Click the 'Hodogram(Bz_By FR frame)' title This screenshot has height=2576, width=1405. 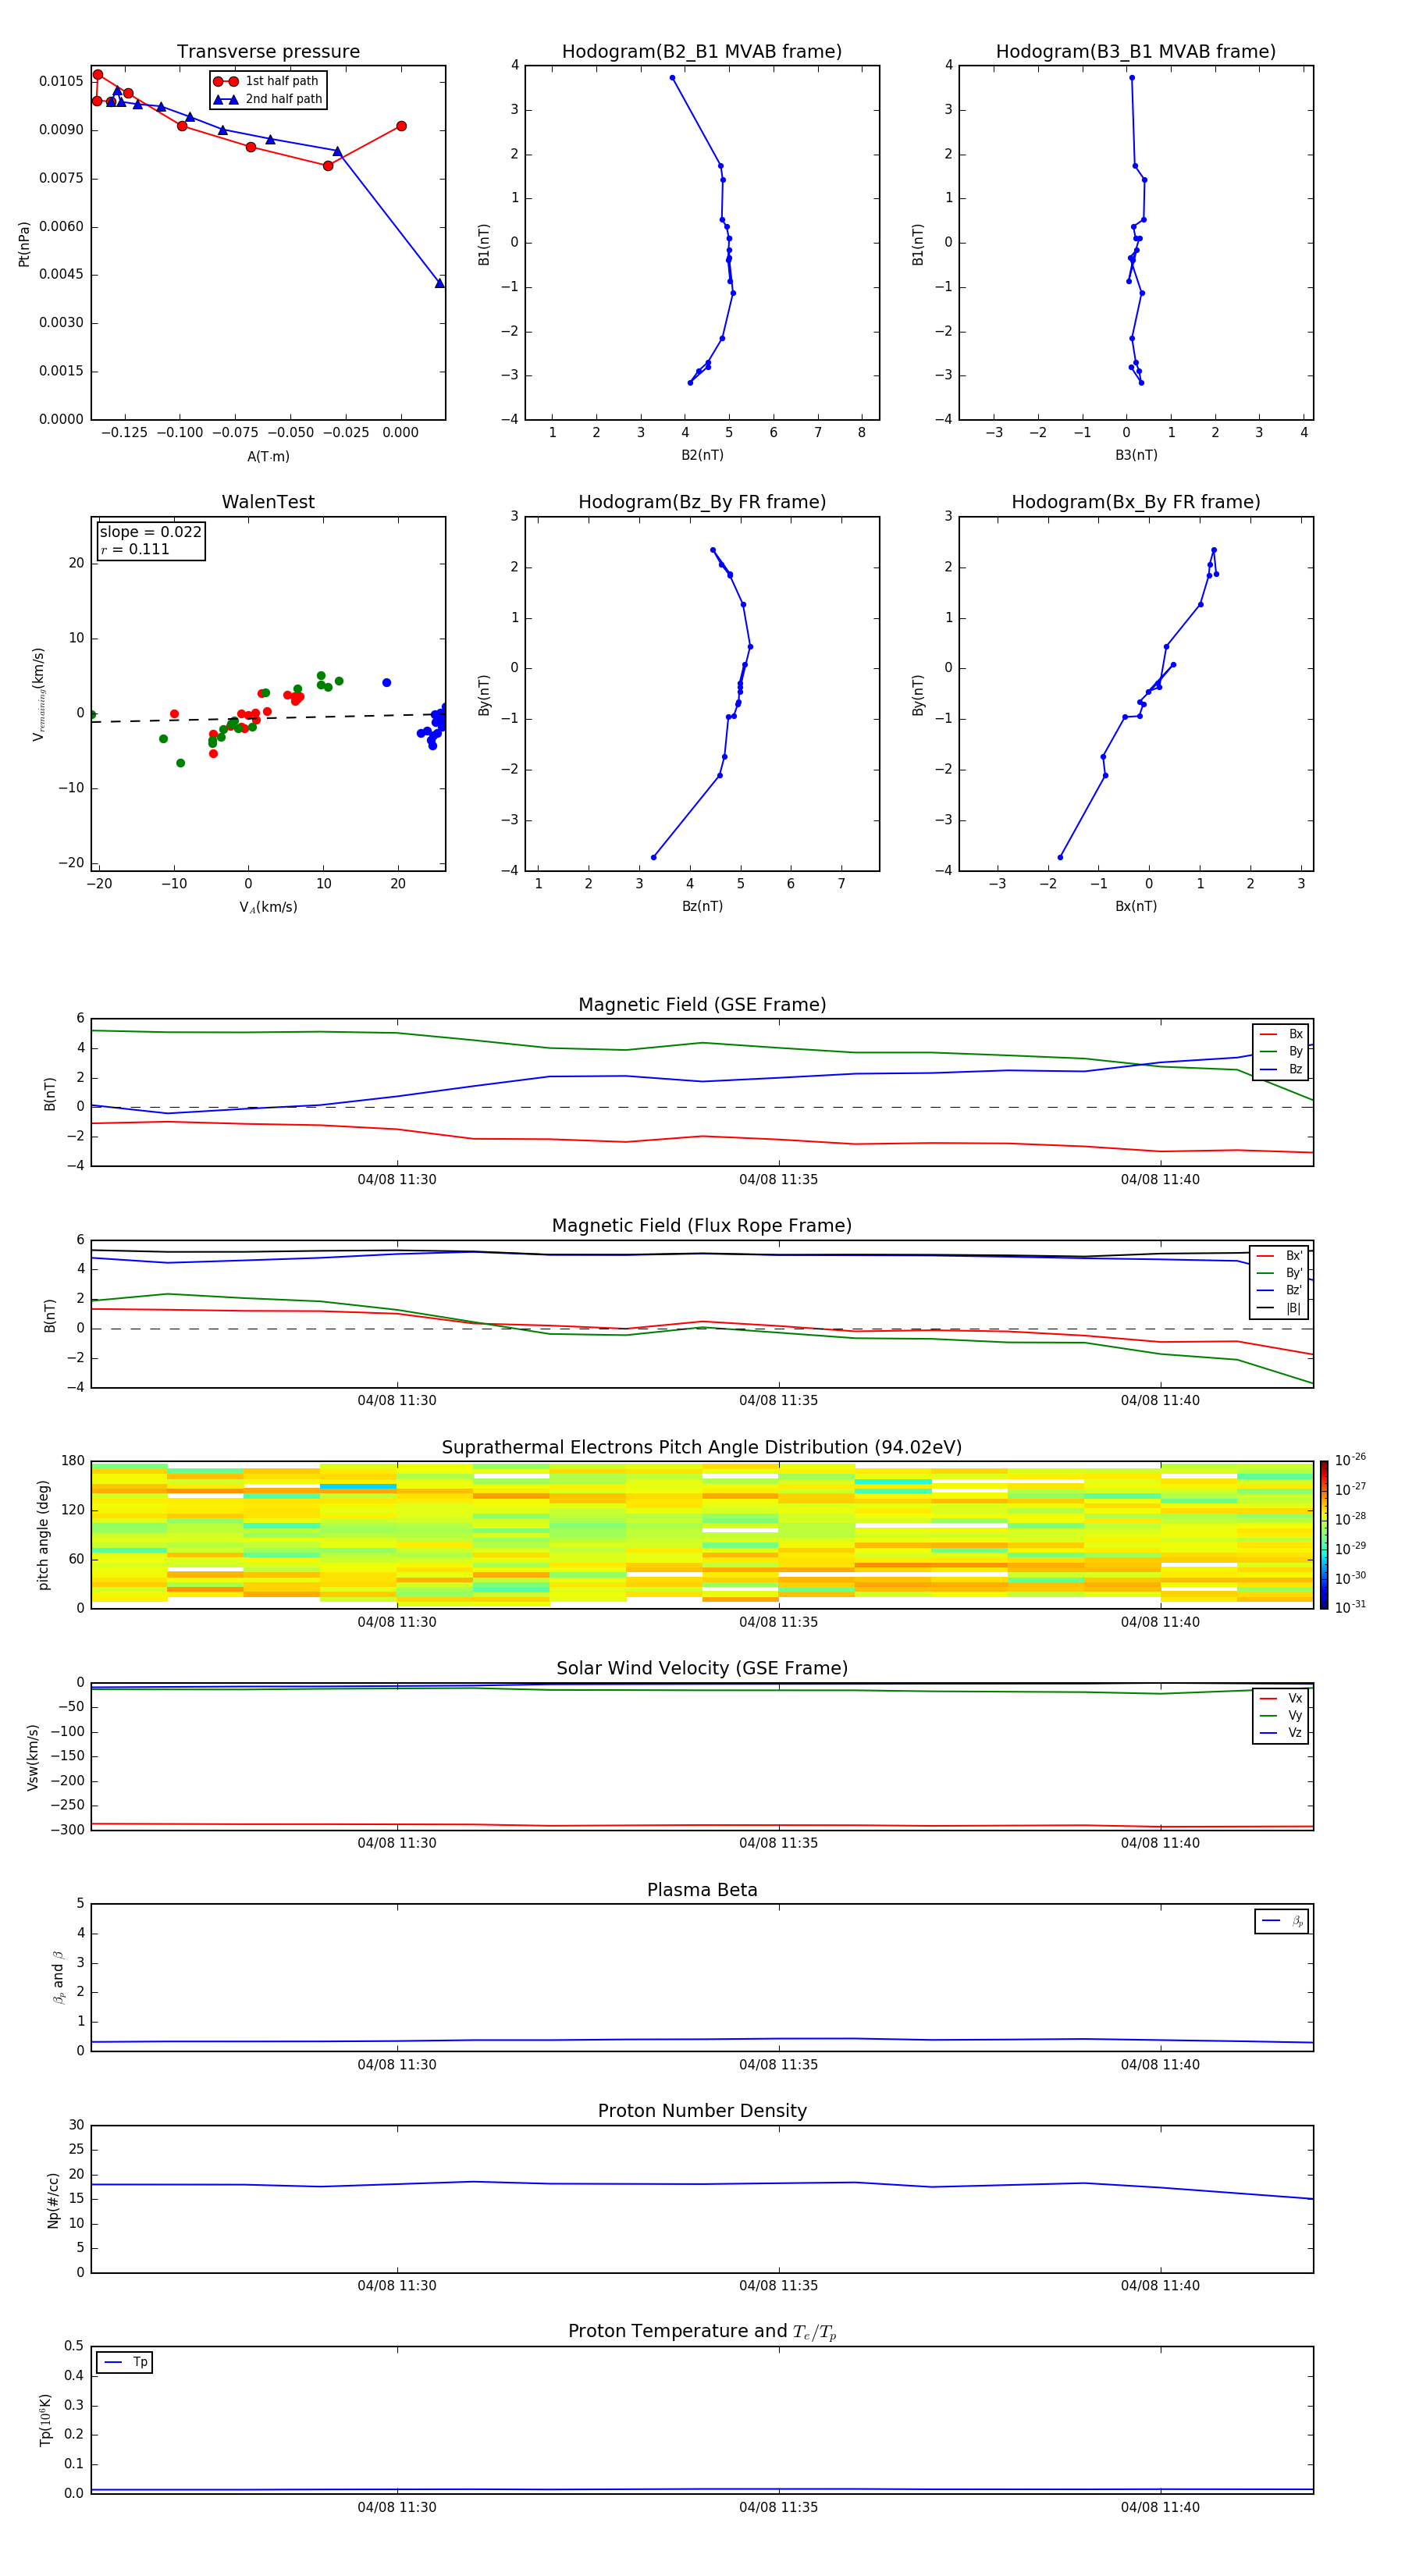click(702, 502)
